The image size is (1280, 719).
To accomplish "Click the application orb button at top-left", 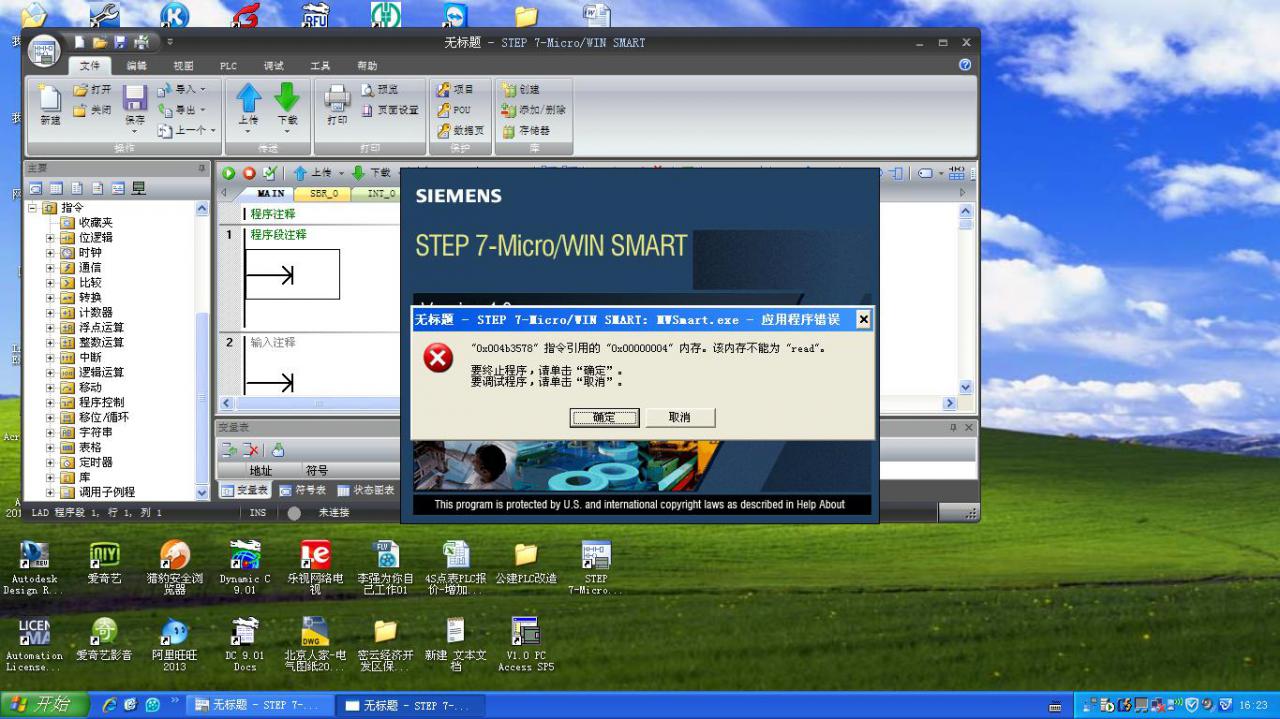I will click(x=45, y=51).
